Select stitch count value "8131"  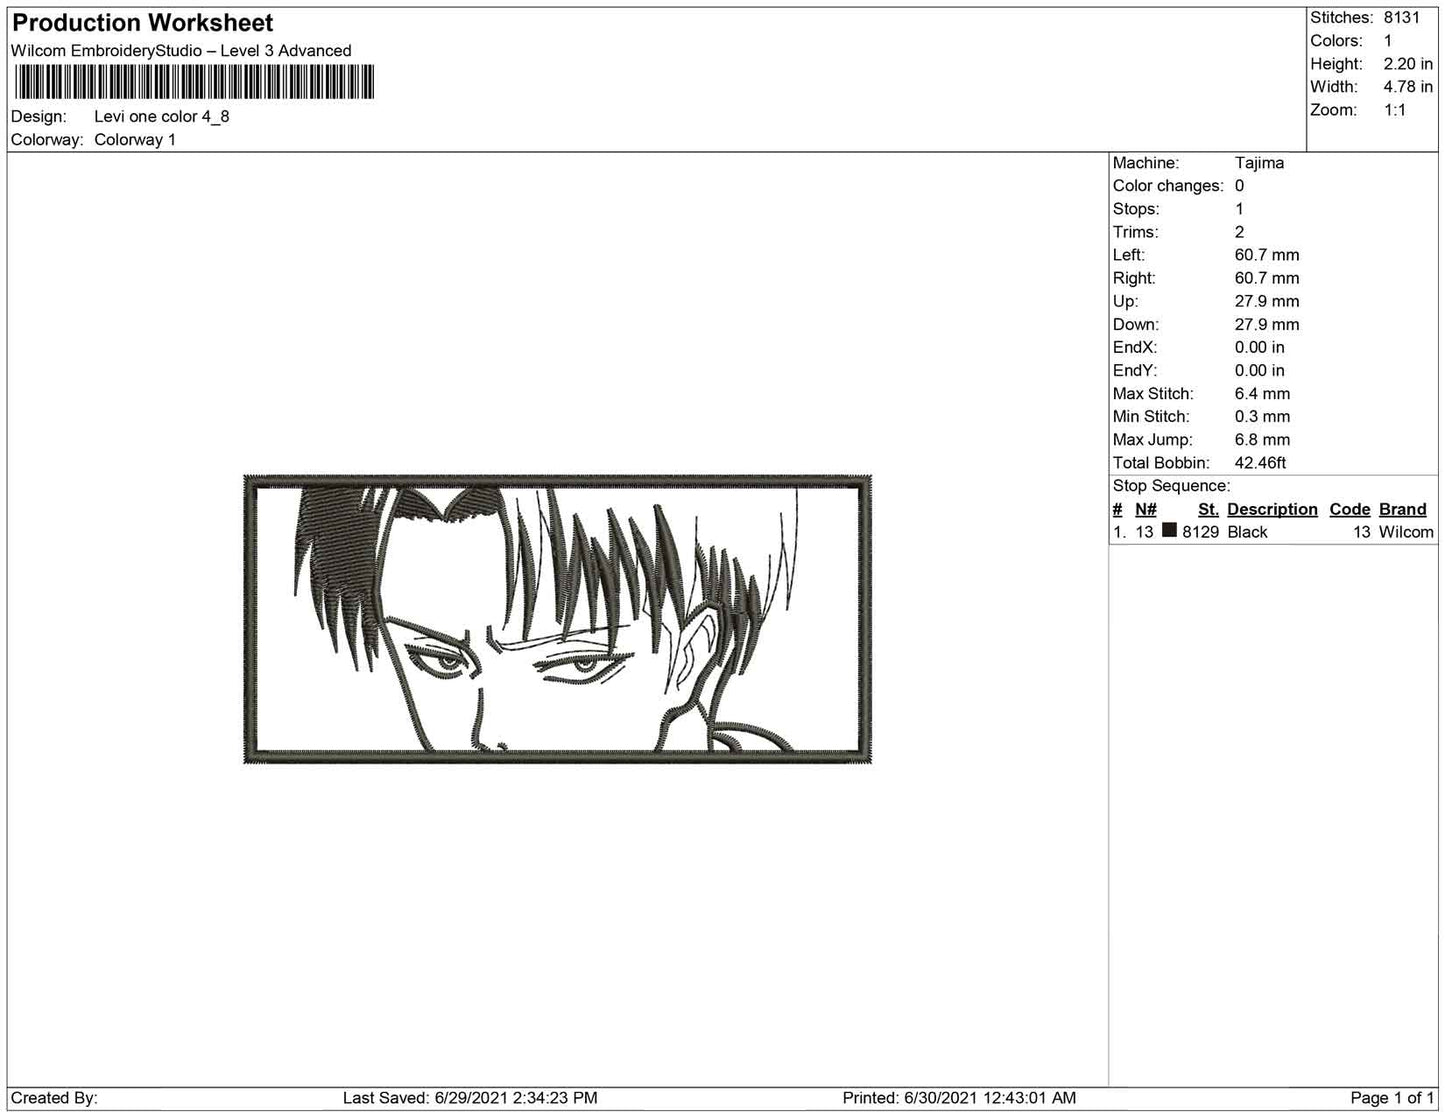point(1402,18)
